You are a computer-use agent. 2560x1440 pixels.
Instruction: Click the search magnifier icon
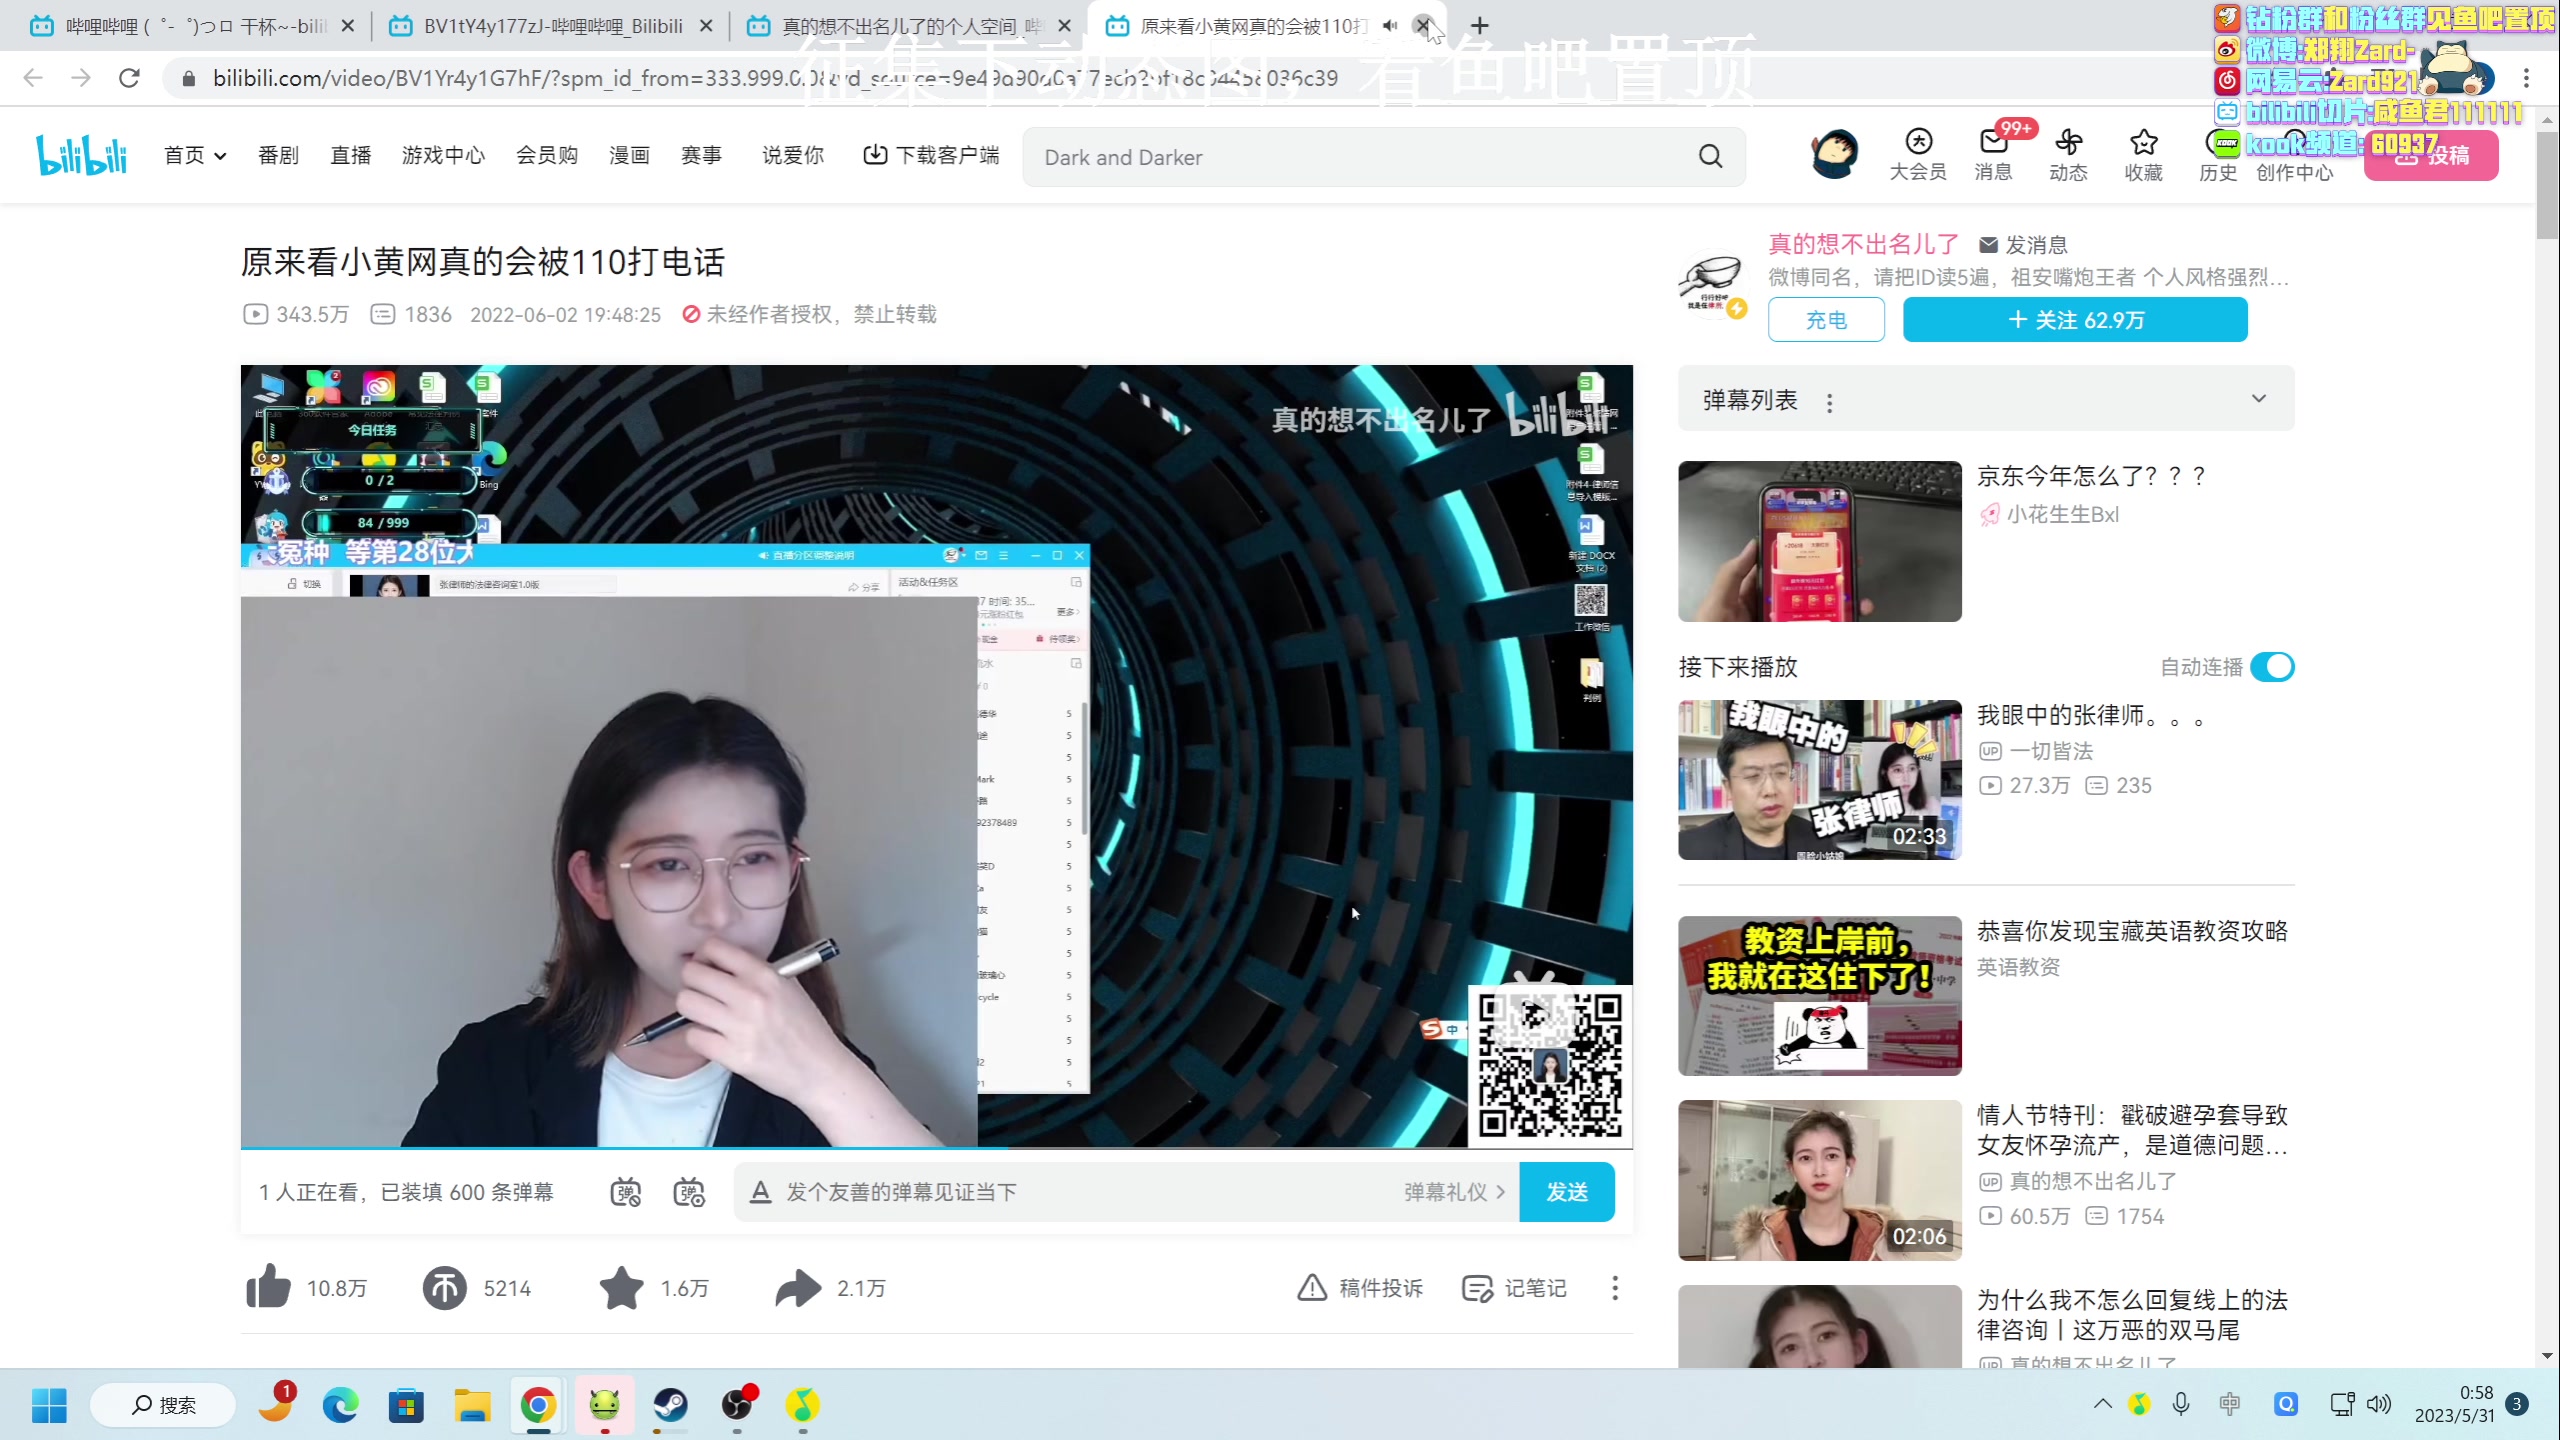[1710, 157]
